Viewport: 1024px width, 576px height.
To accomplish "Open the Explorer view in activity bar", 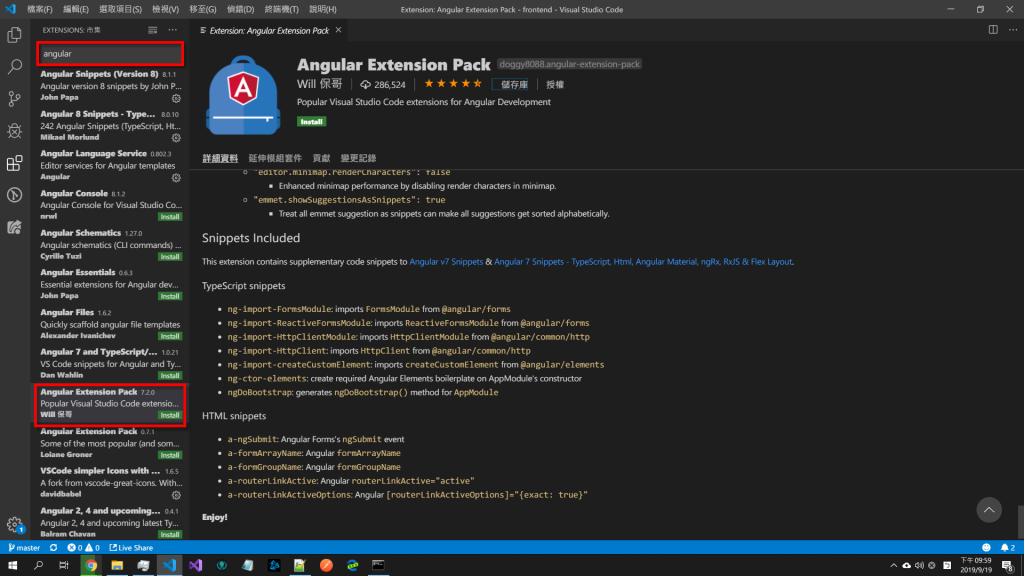I will point(14,35).
